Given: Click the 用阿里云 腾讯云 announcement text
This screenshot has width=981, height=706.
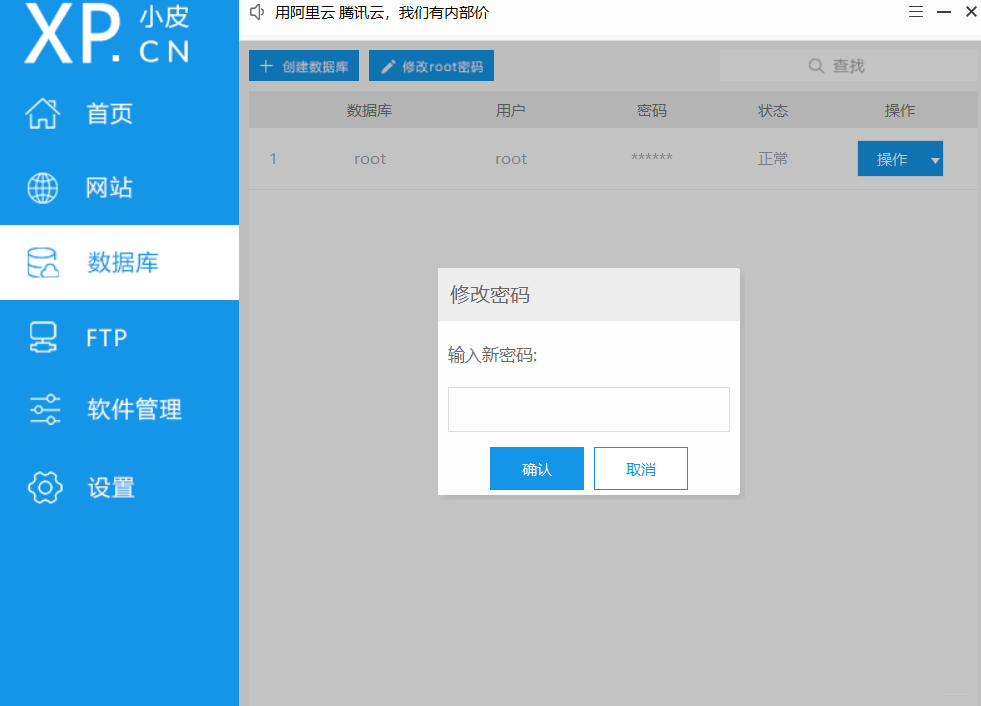Looking at the screenshot, I should click(382, 13).
